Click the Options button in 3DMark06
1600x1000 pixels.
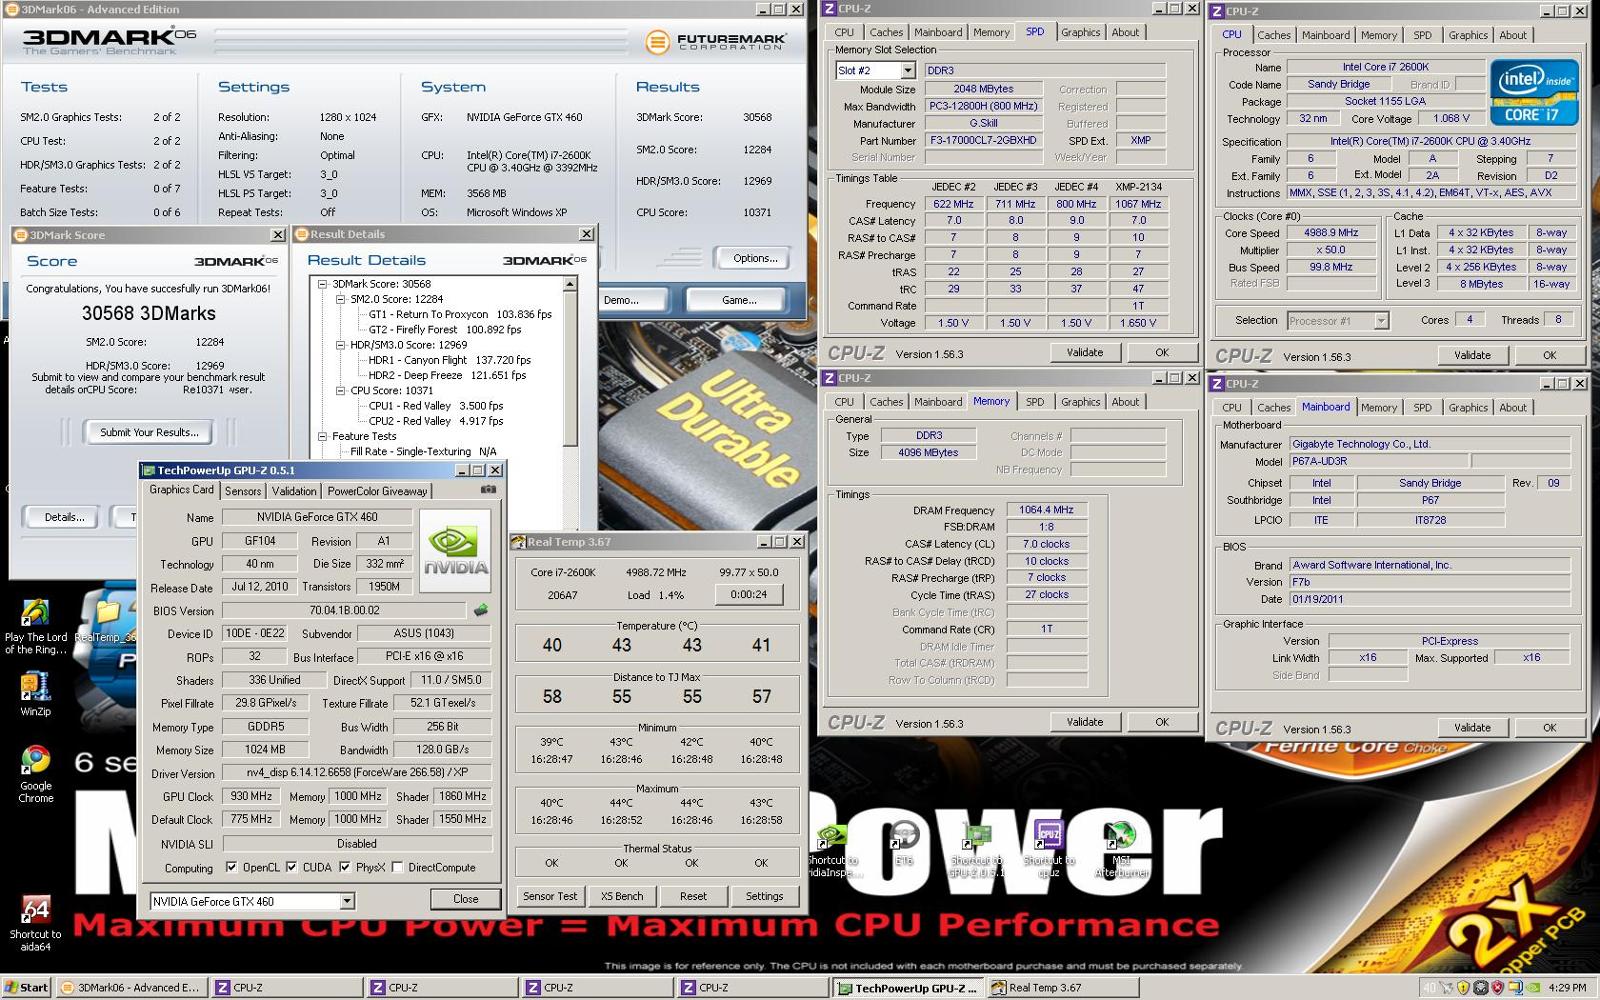pyautogui.click(x=755, y=258)
